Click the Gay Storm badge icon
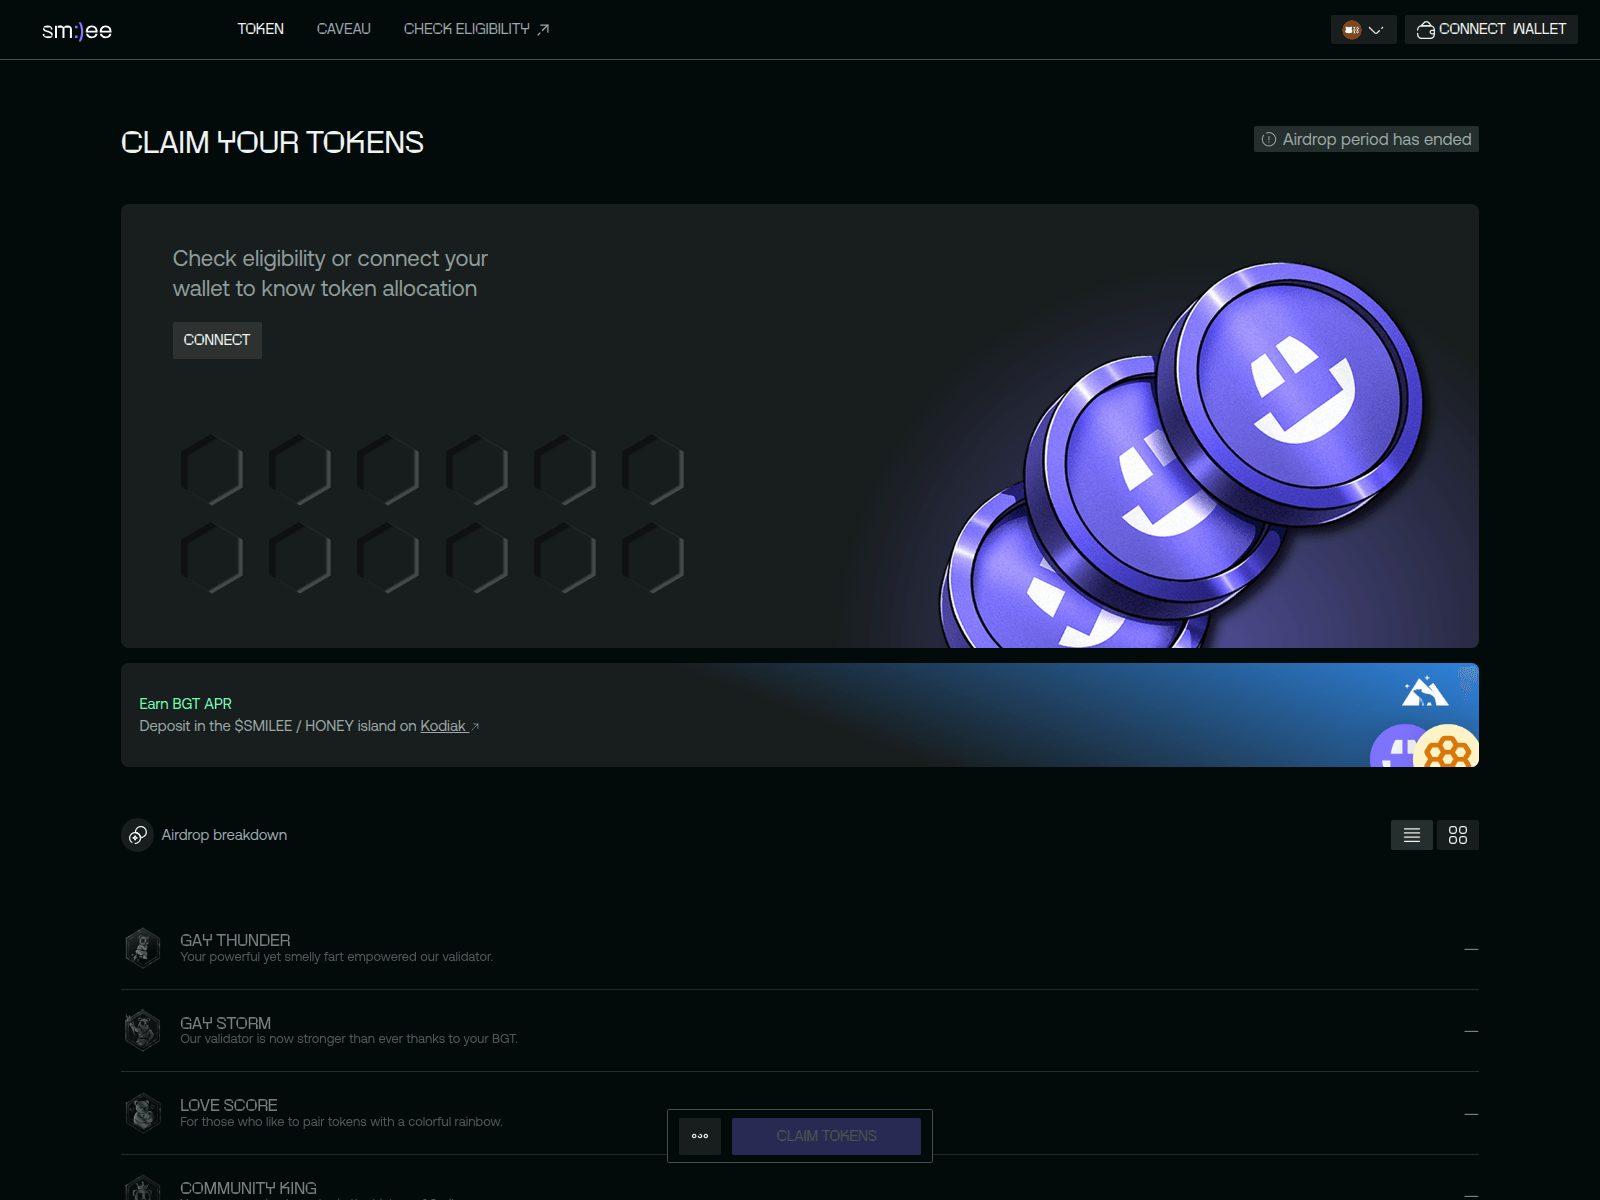 (143, 1030)
